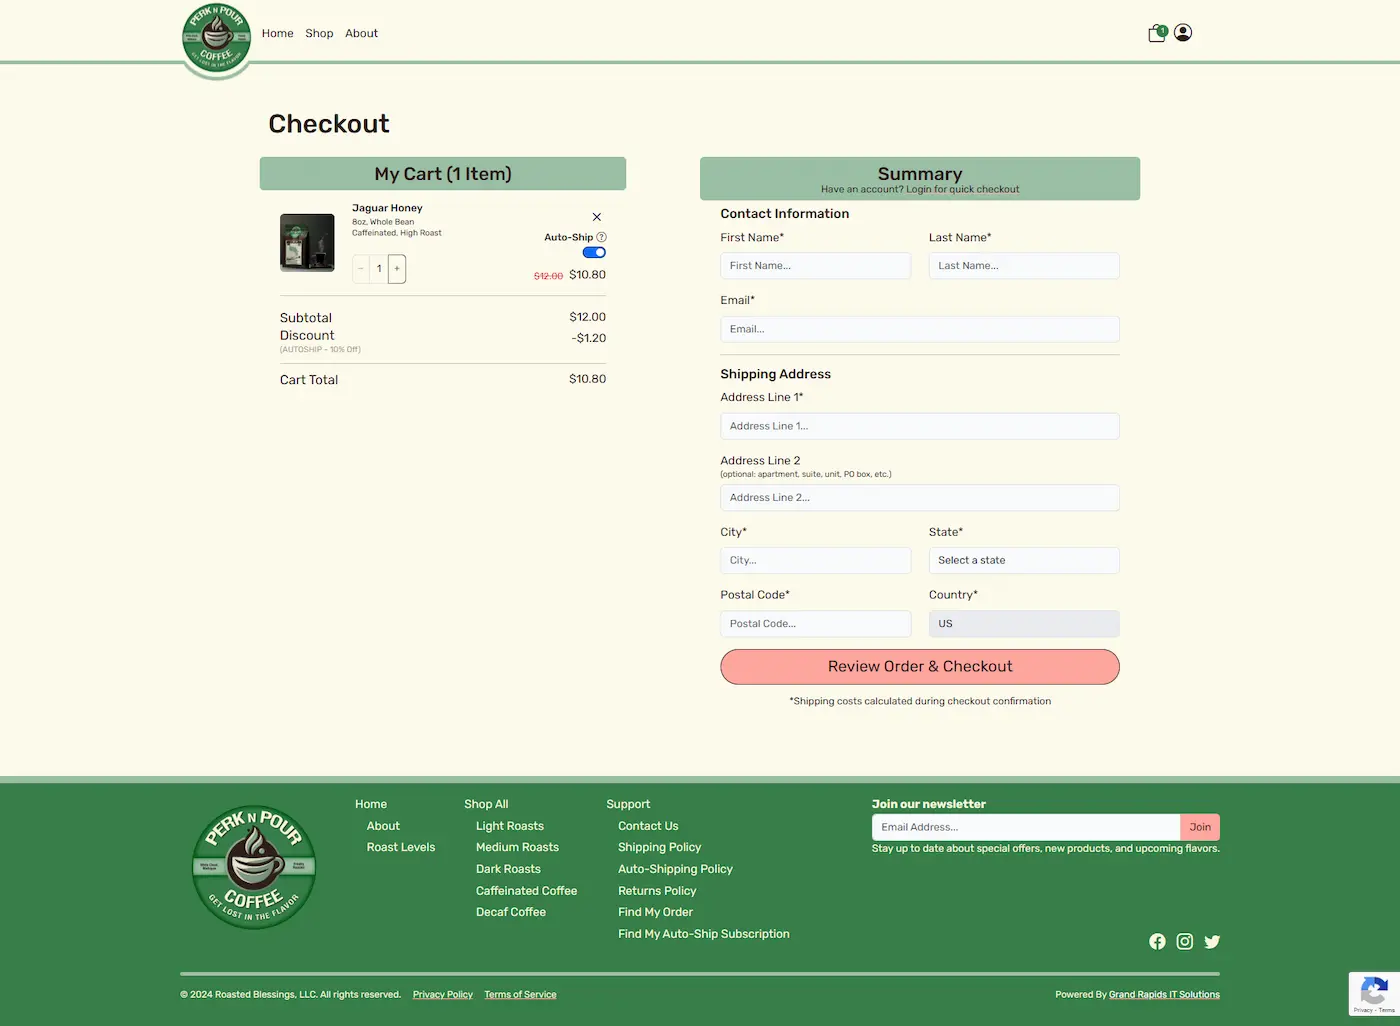Open the shopping cart icon
Viewport: 1400px width, 1026px height.
click(x=1157, y=33)
